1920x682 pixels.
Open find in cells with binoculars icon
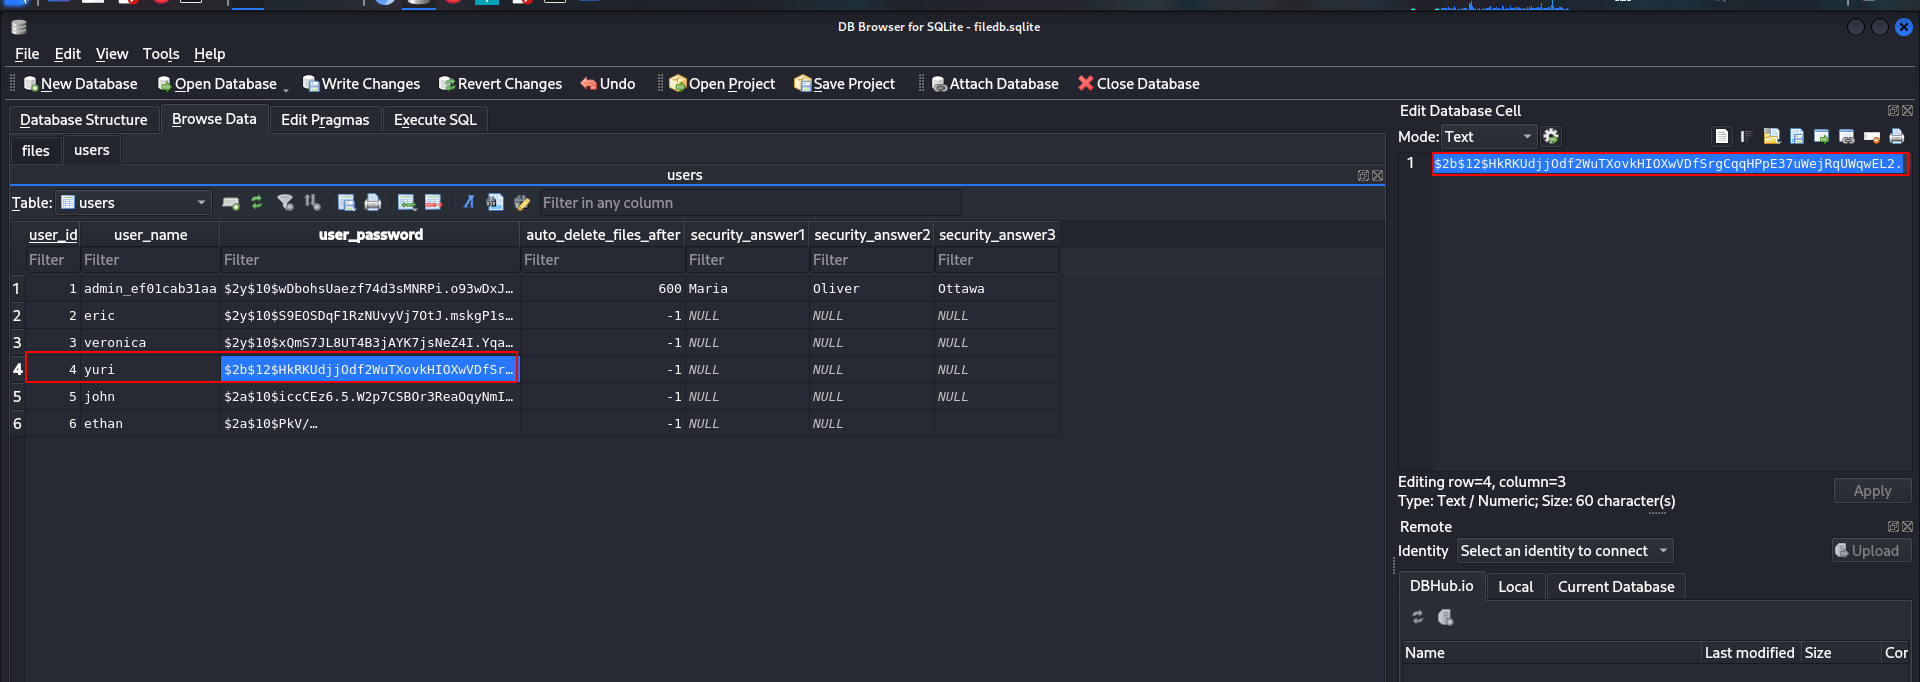pyautogui.click(x=494, y=202)
